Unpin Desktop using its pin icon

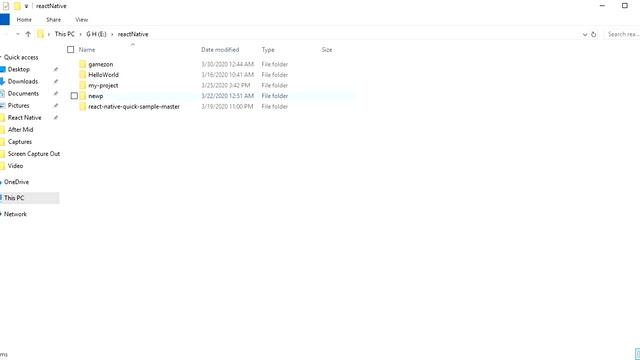[x=56, y=69]
